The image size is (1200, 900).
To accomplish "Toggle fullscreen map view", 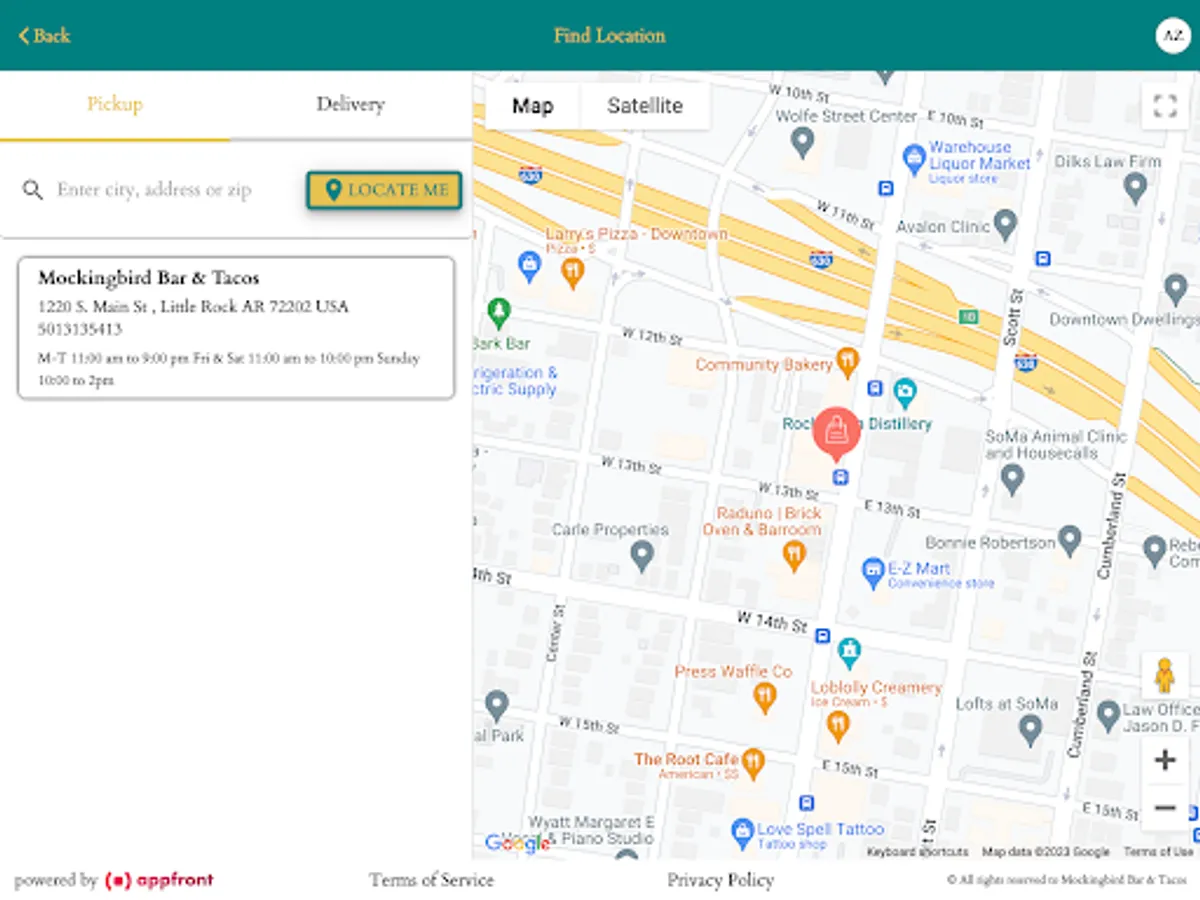I will pyautogui.click(x=1165, y=106).
